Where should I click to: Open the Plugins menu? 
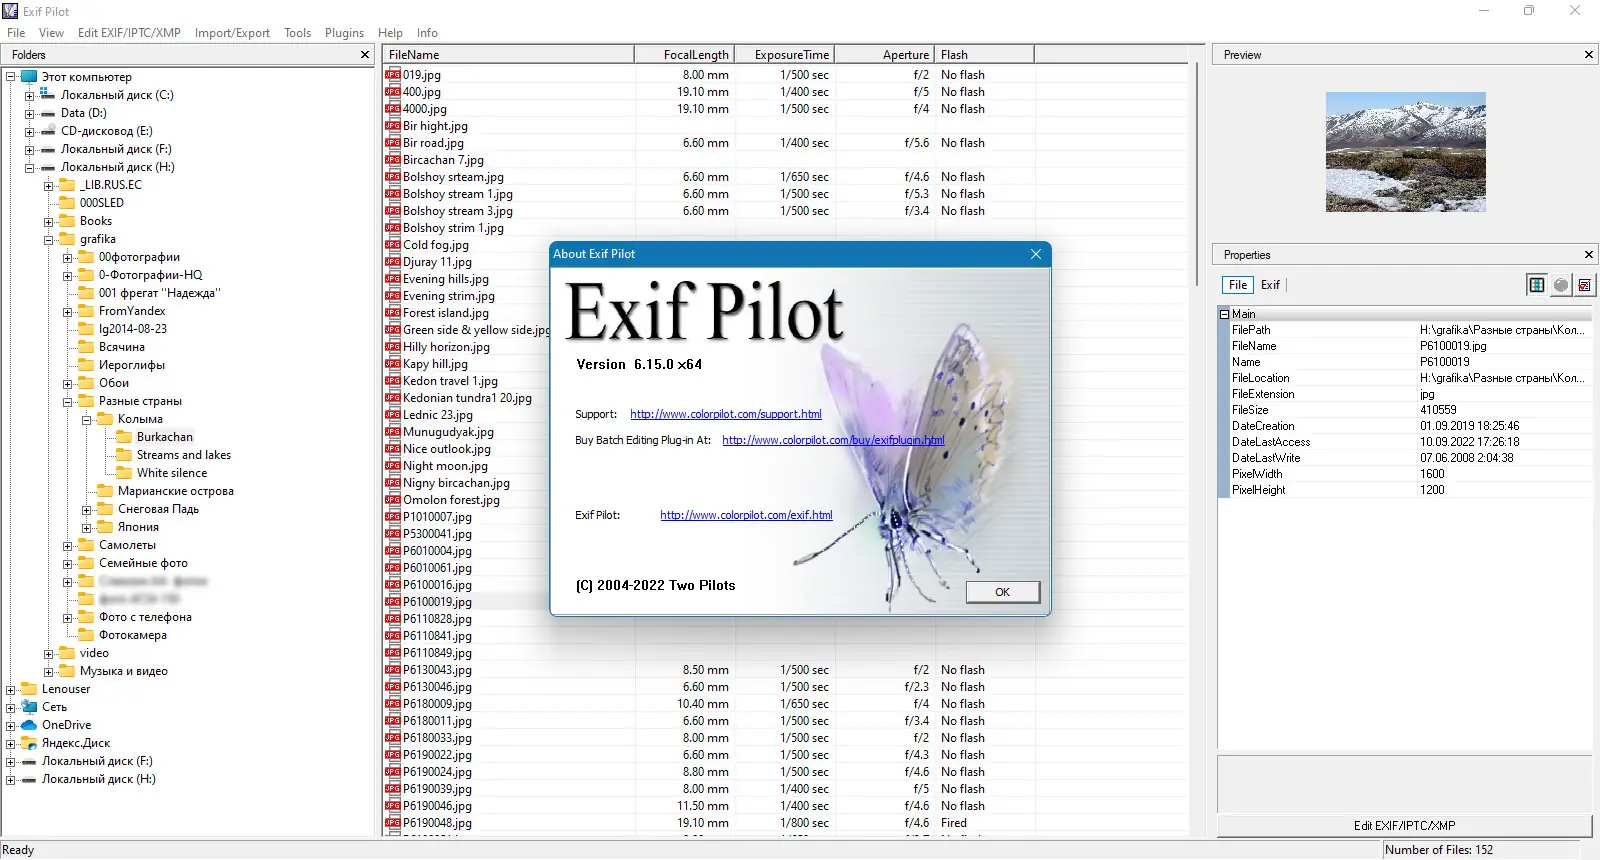tap(344, 33)
